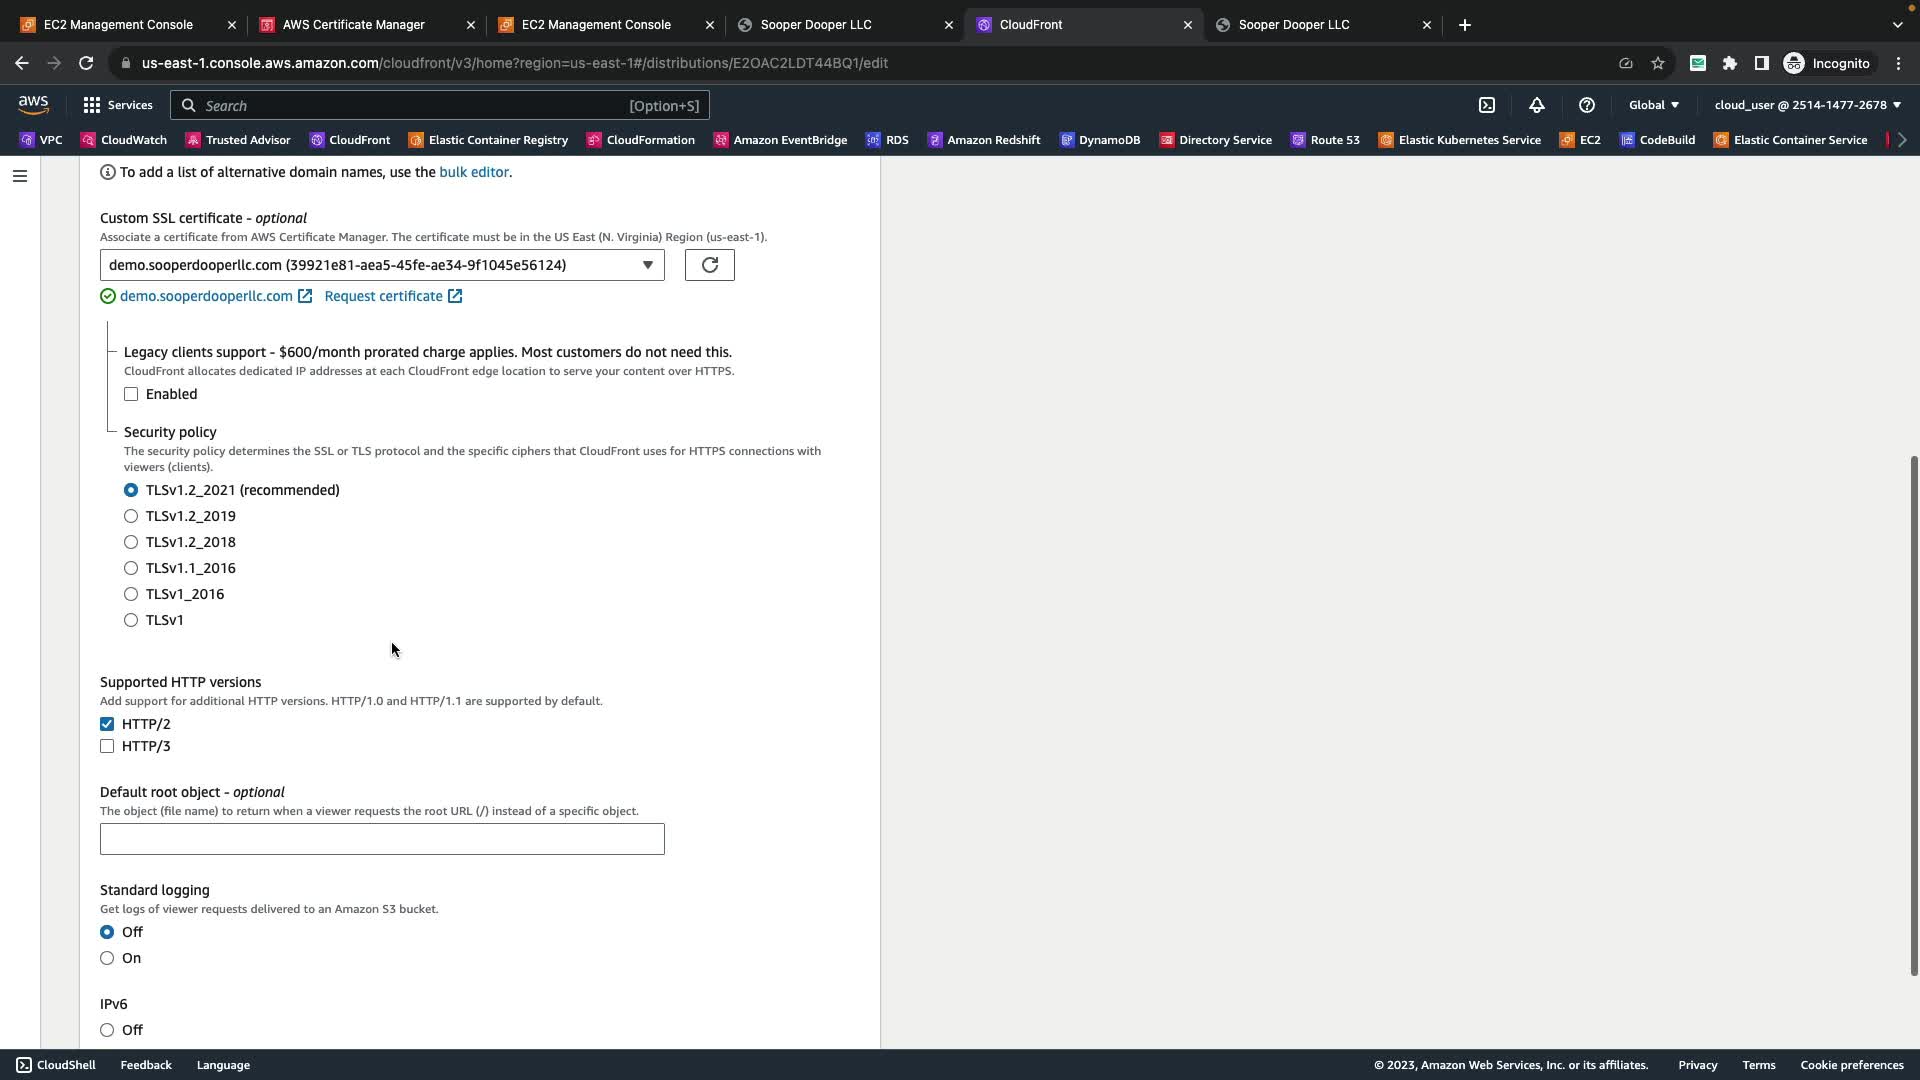Select the TLSv1.2_2019 security policy
This screenshot has width=1920, height=1080.
click(131, 516)
